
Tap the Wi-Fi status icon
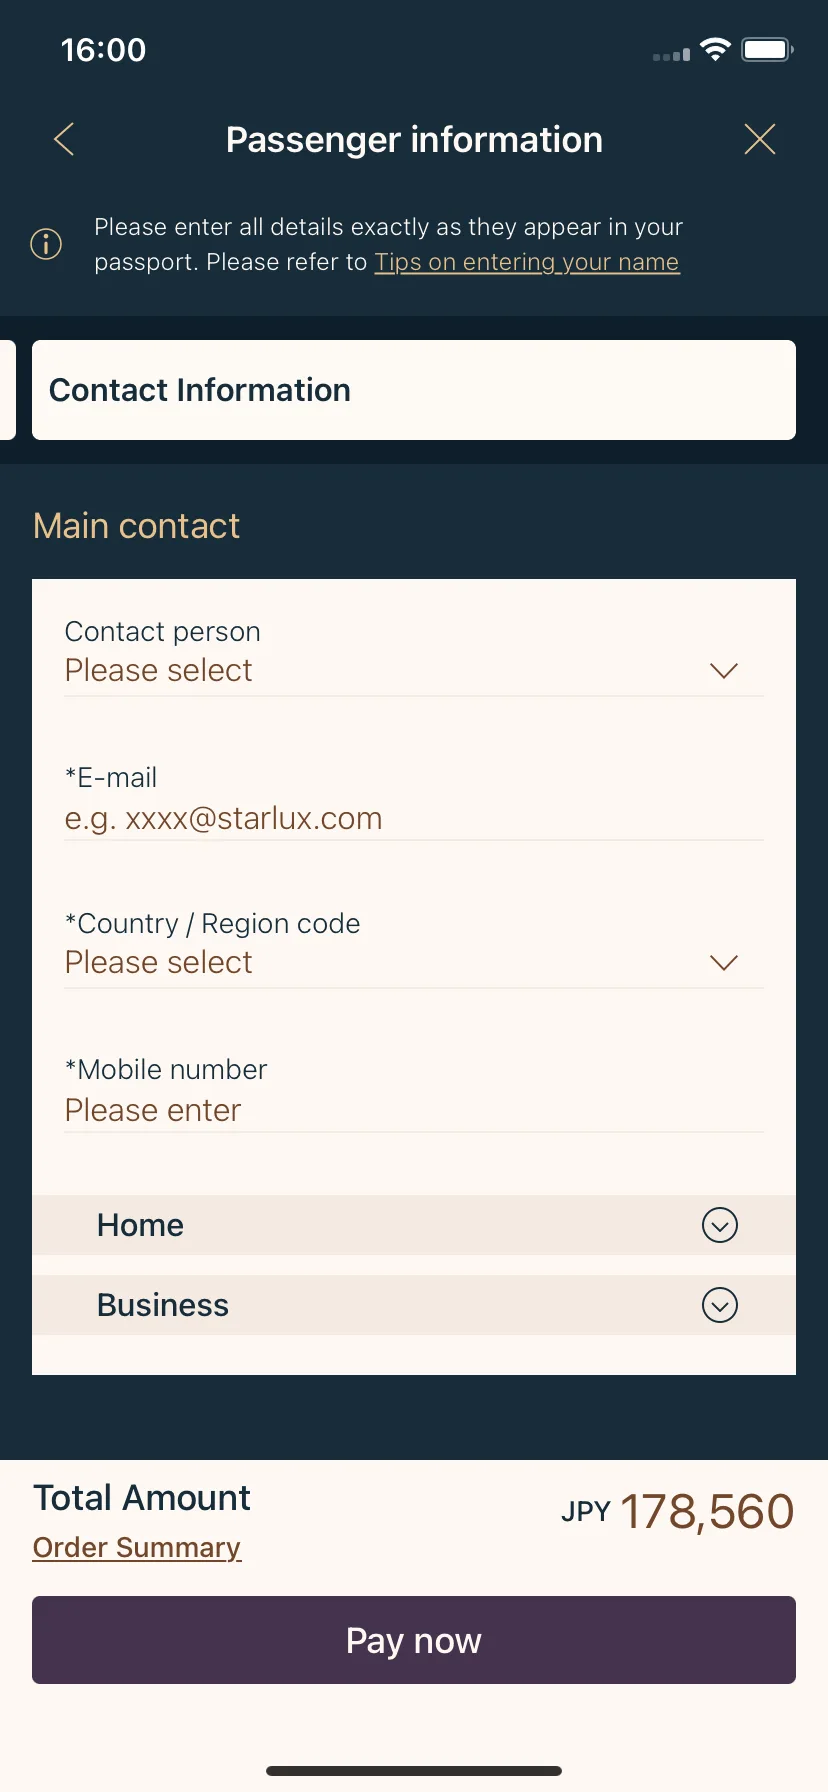[715, 49]
